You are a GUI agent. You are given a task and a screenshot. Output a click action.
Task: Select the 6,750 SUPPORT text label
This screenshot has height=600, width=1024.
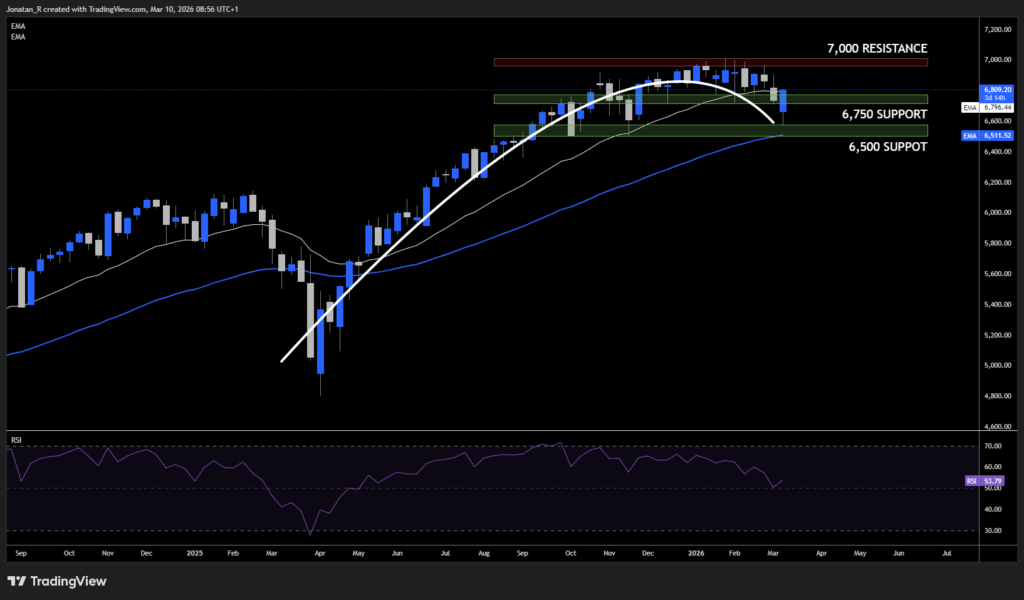point(882,114)
